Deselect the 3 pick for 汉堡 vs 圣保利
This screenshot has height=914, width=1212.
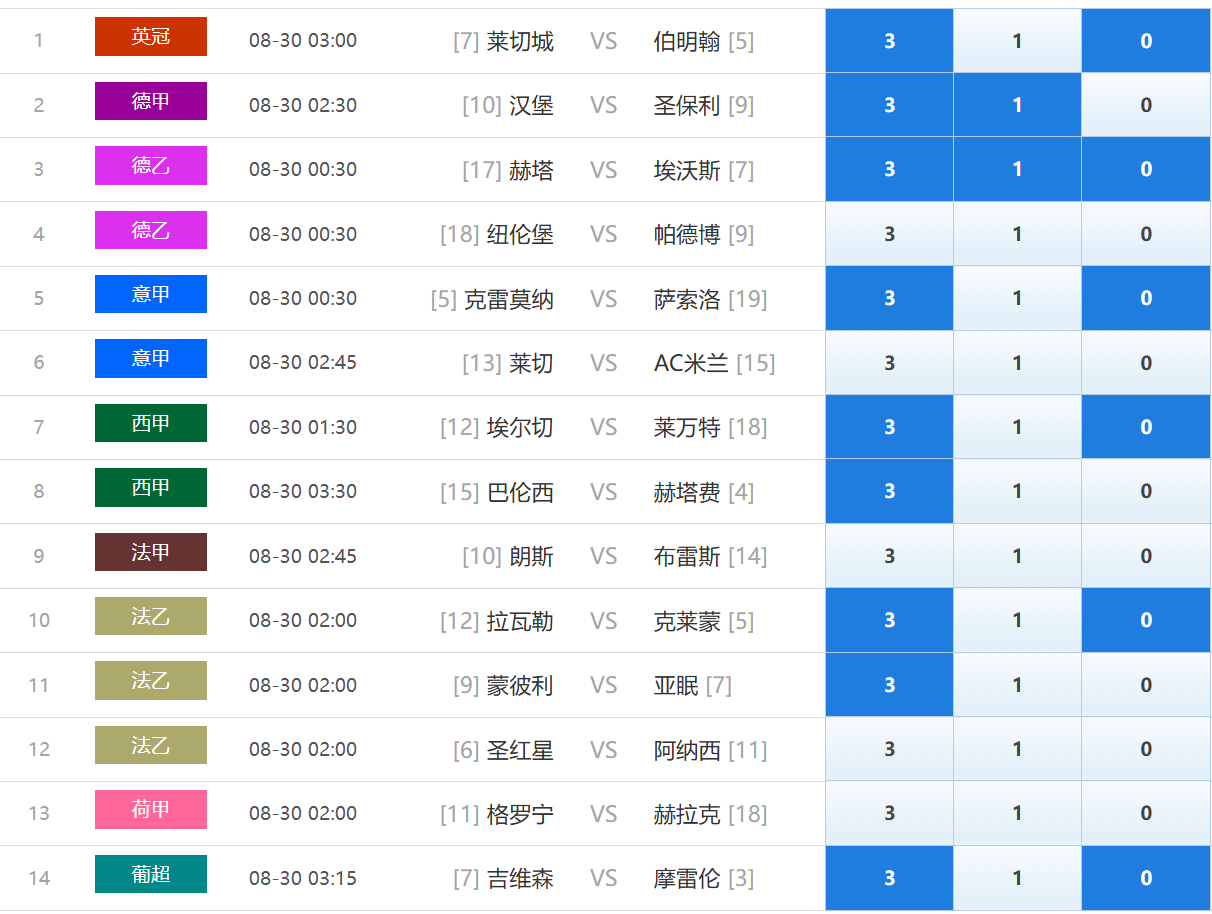pos(889,105)
